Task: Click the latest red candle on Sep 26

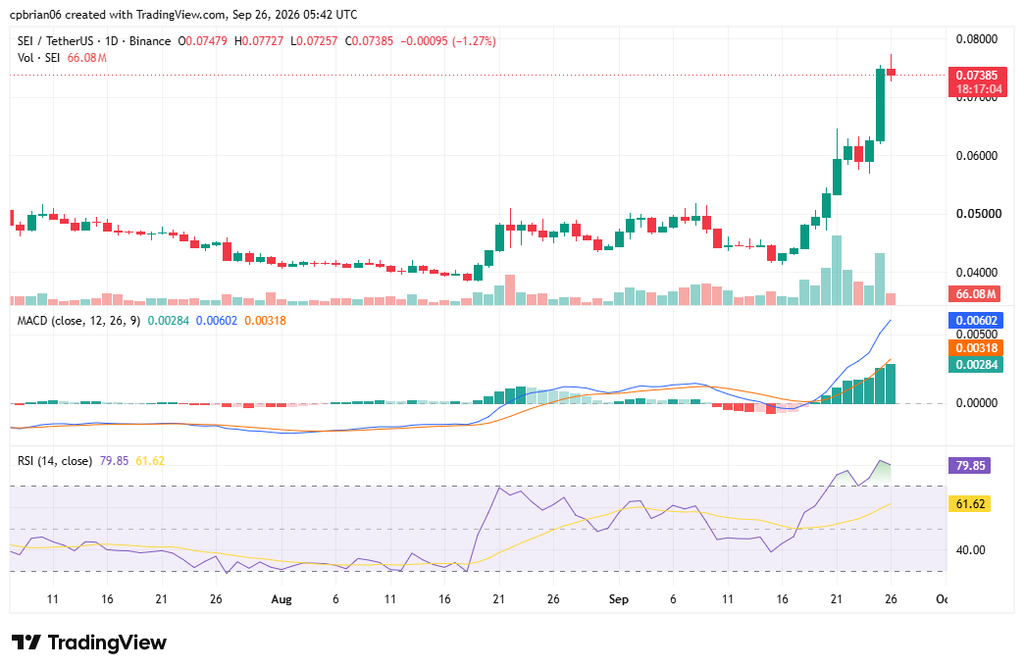Action: point(891,72)
